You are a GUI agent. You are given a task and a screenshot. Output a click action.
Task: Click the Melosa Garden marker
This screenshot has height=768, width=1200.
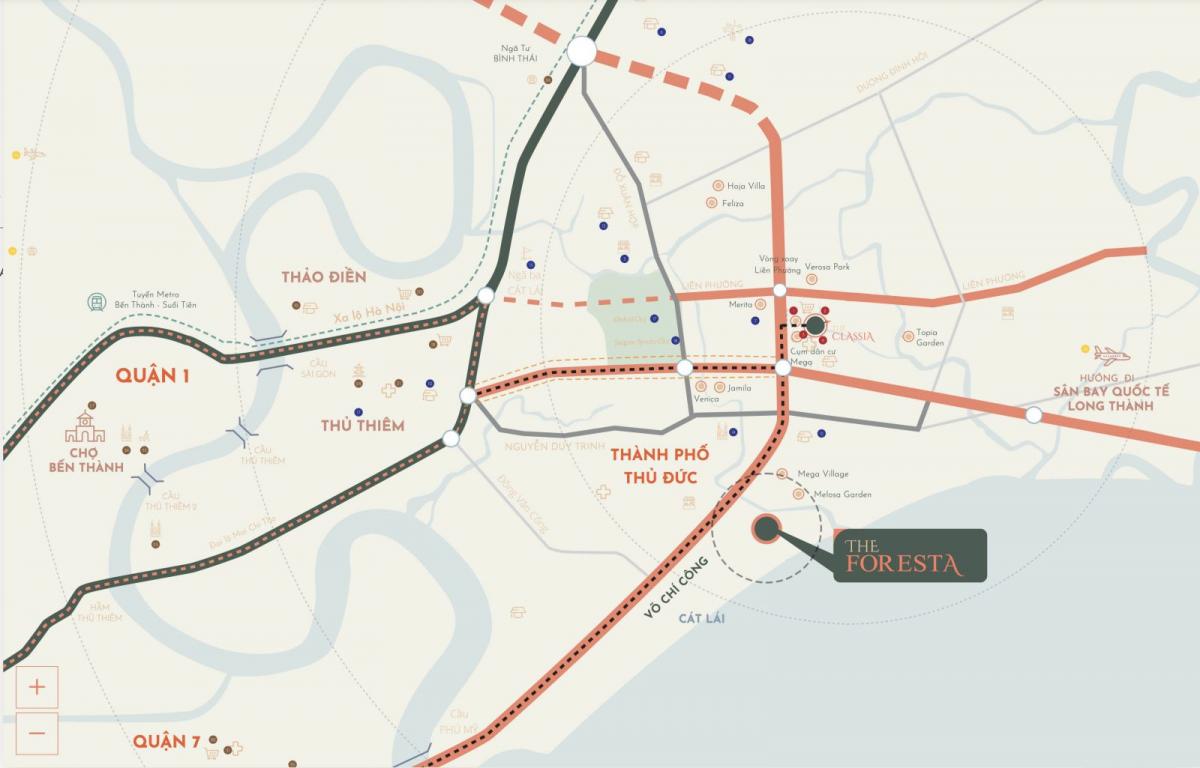coord(796,494)
